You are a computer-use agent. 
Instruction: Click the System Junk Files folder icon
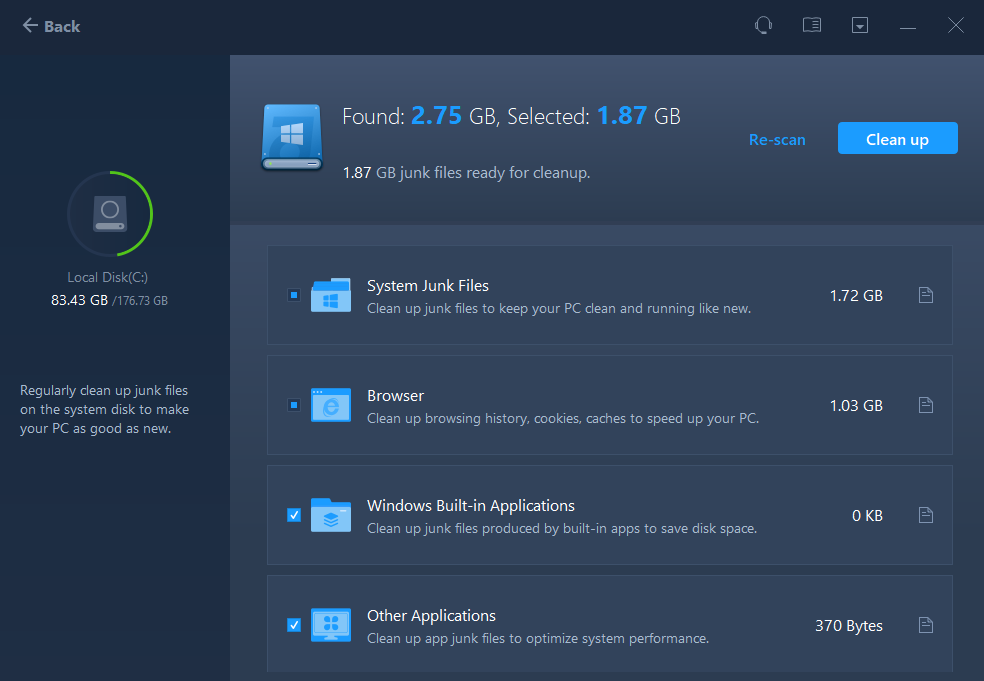(330, 295)
